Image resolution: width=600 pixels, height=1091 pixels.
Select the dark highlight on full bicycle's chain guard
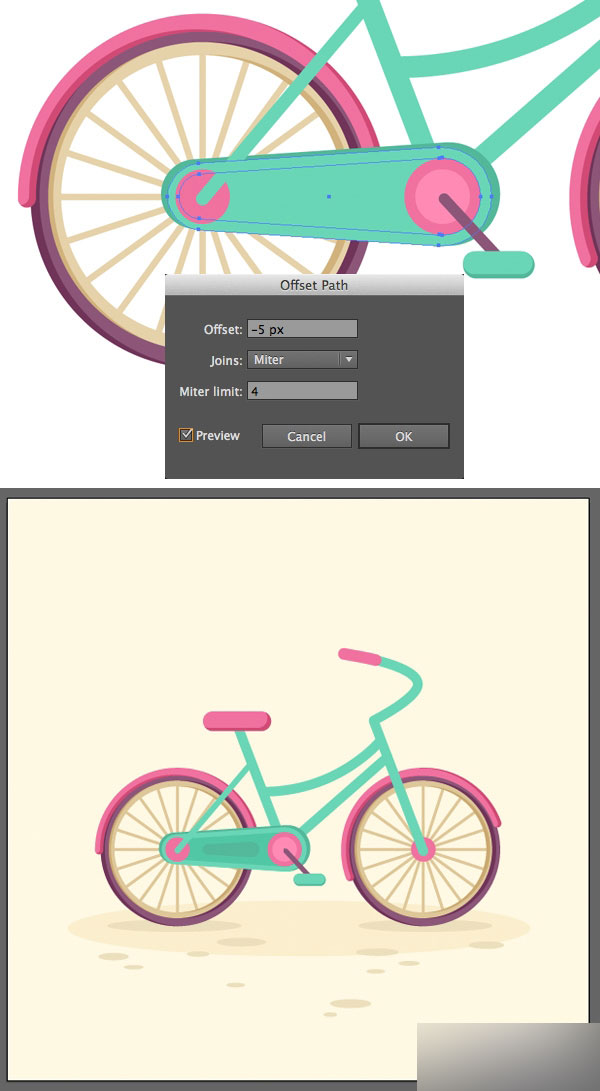click(x=230, y=849)
